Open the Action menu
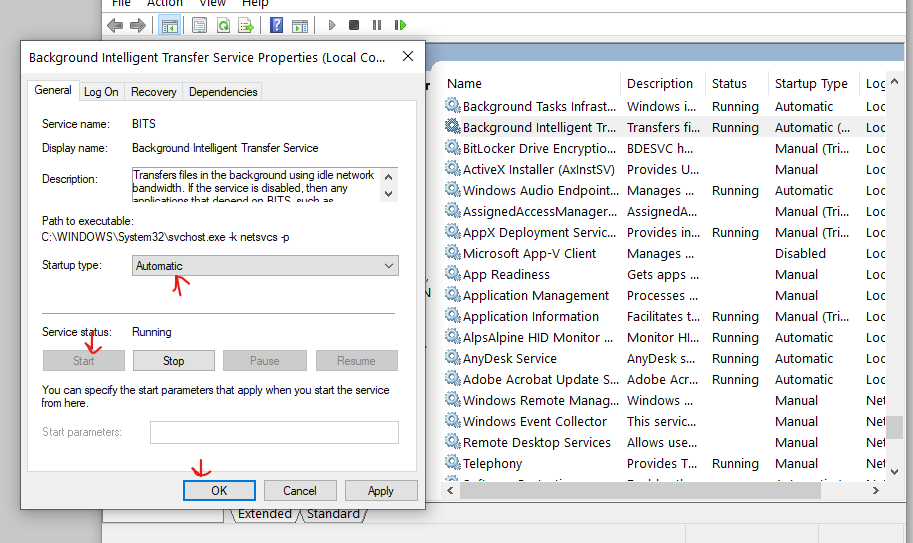913x543 pixels. tap(164, 3)
